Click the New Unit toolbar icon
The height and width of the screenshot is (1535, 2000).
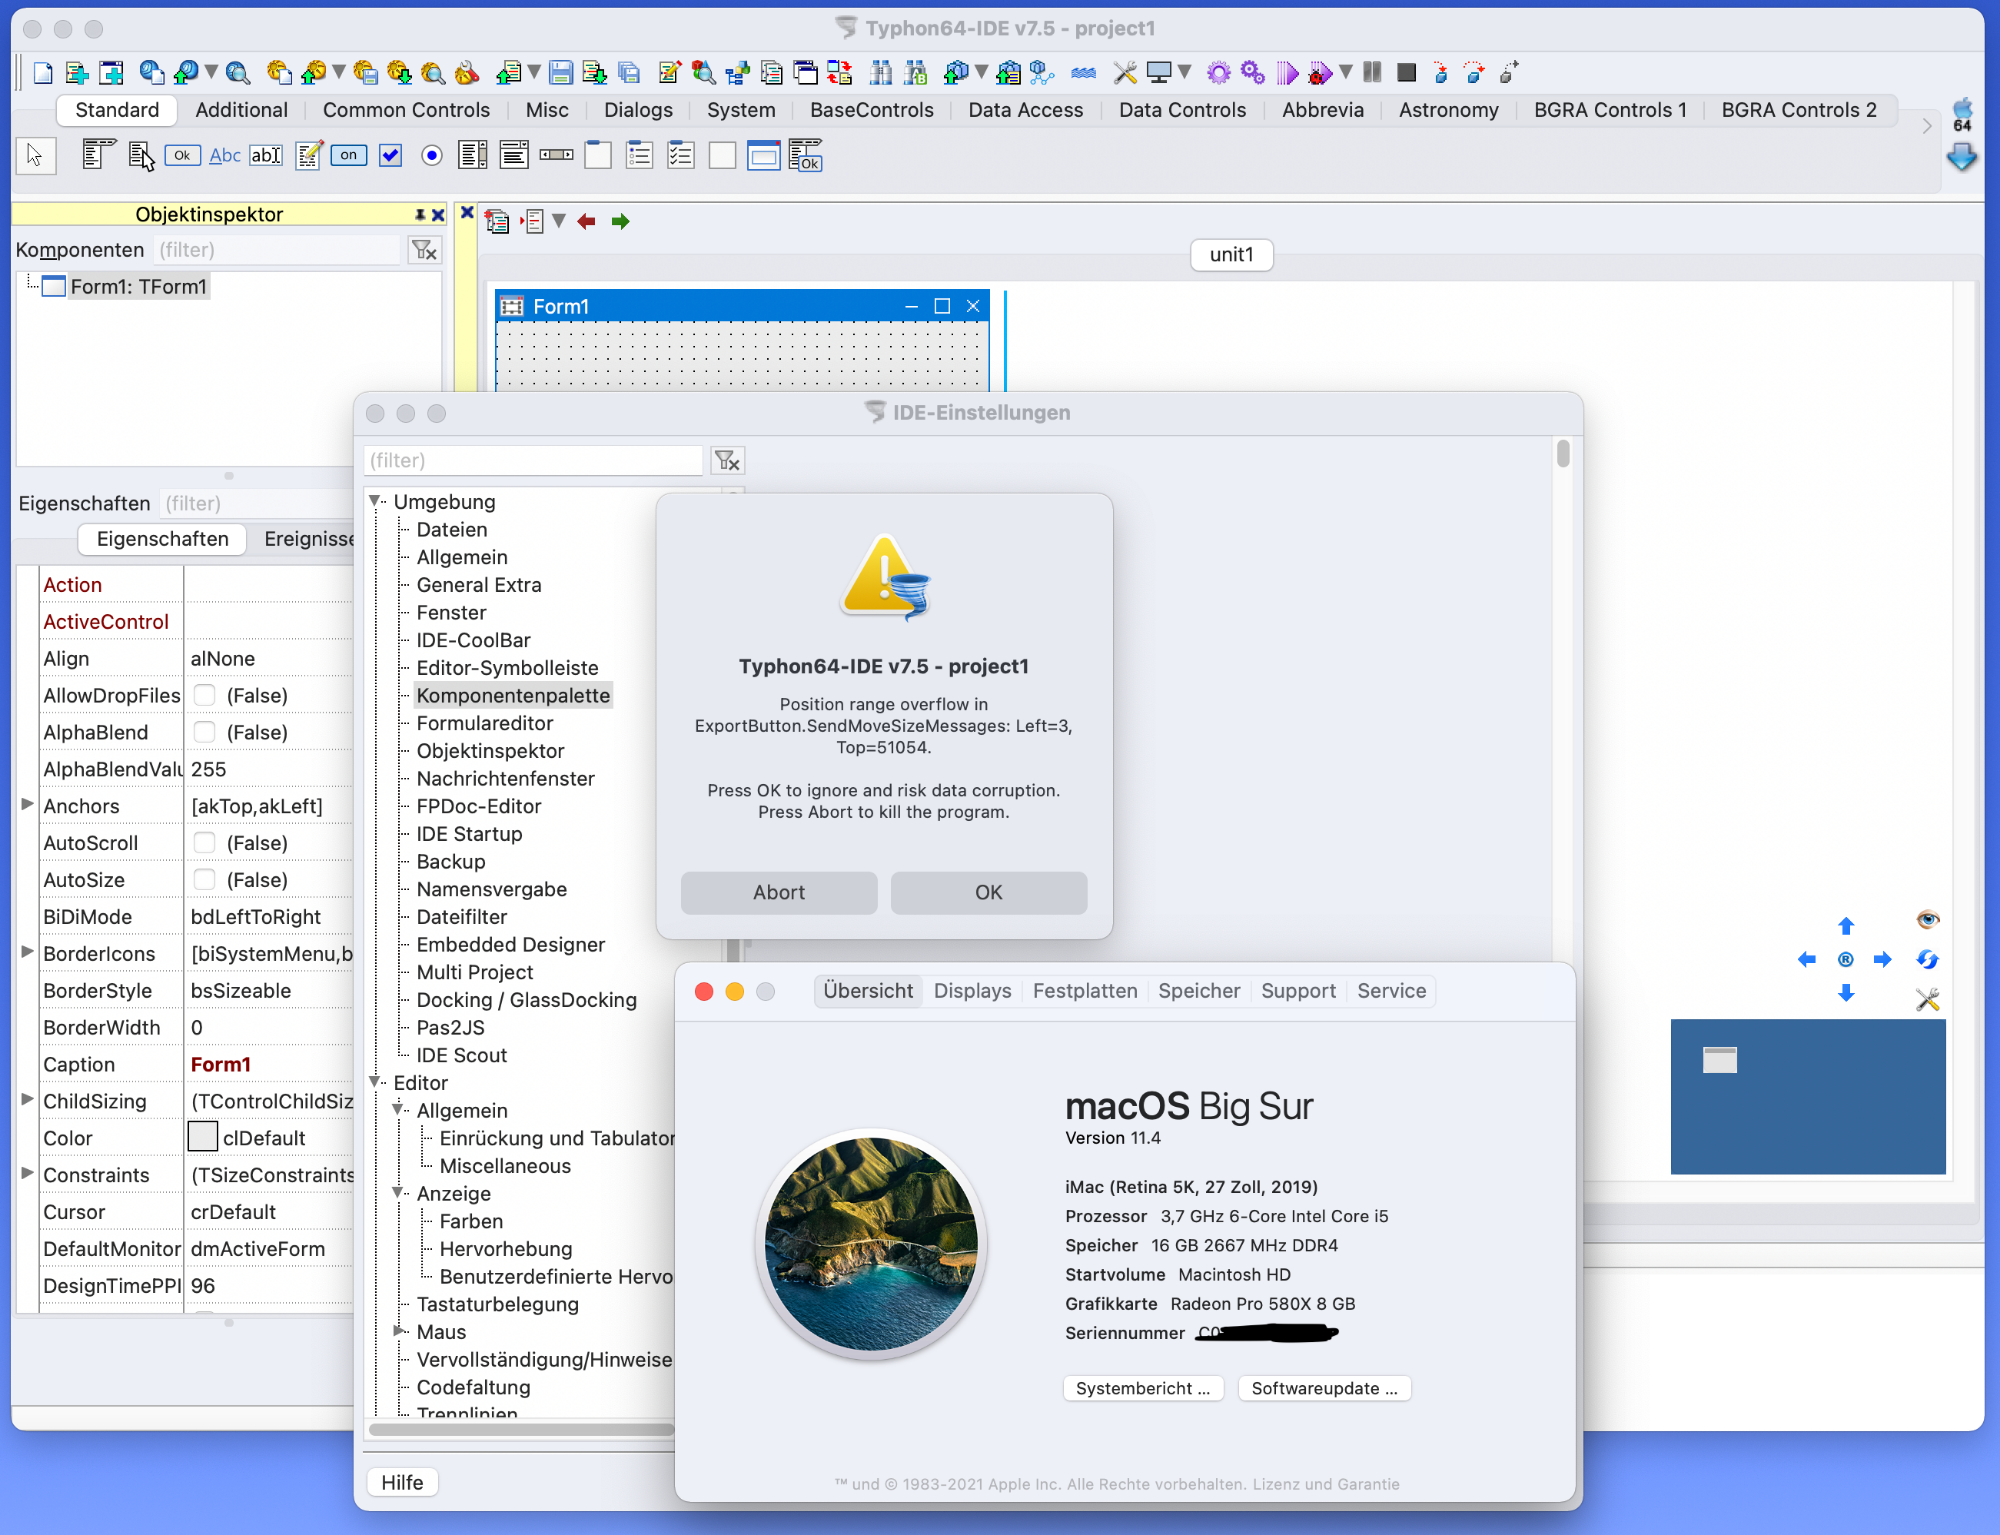pos(76,72)
